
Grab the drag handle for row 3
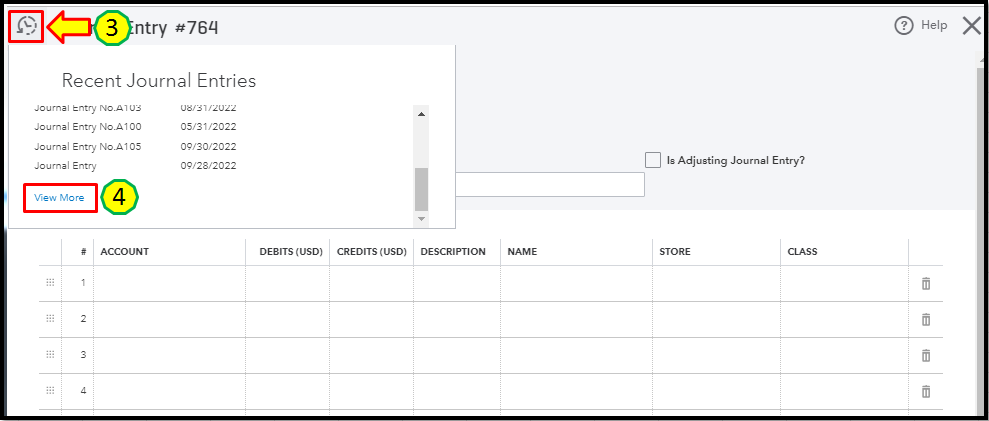pos(50,354)
